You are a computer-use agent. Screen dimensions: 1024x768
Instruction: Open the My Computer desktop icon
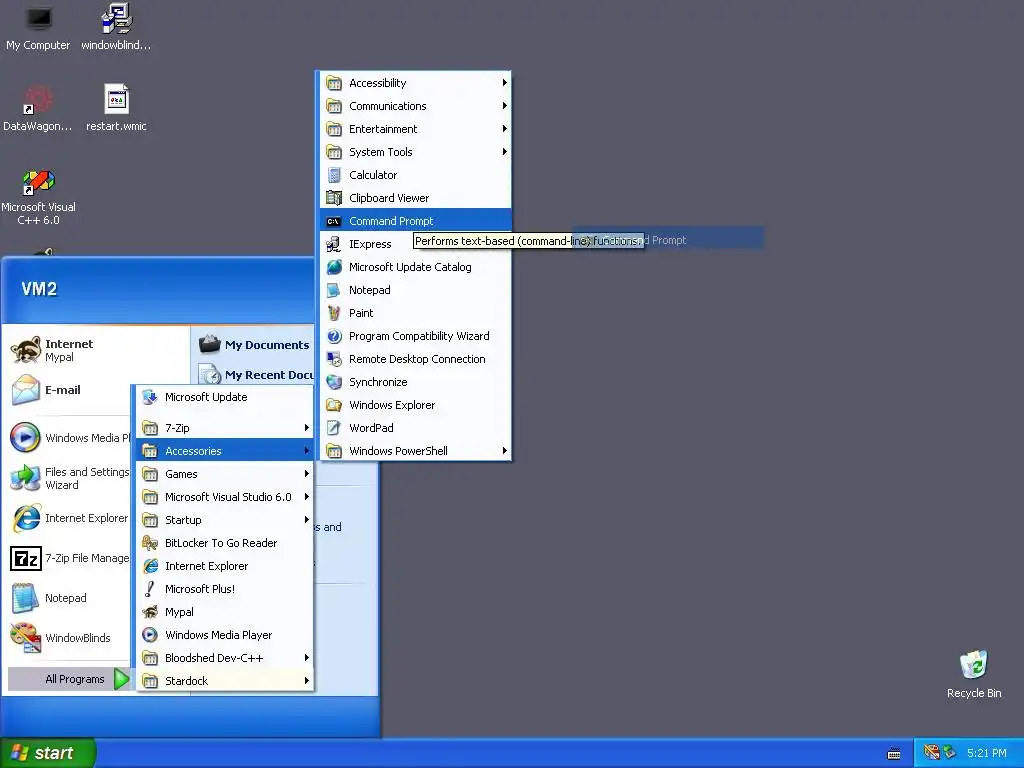[39, 20]
